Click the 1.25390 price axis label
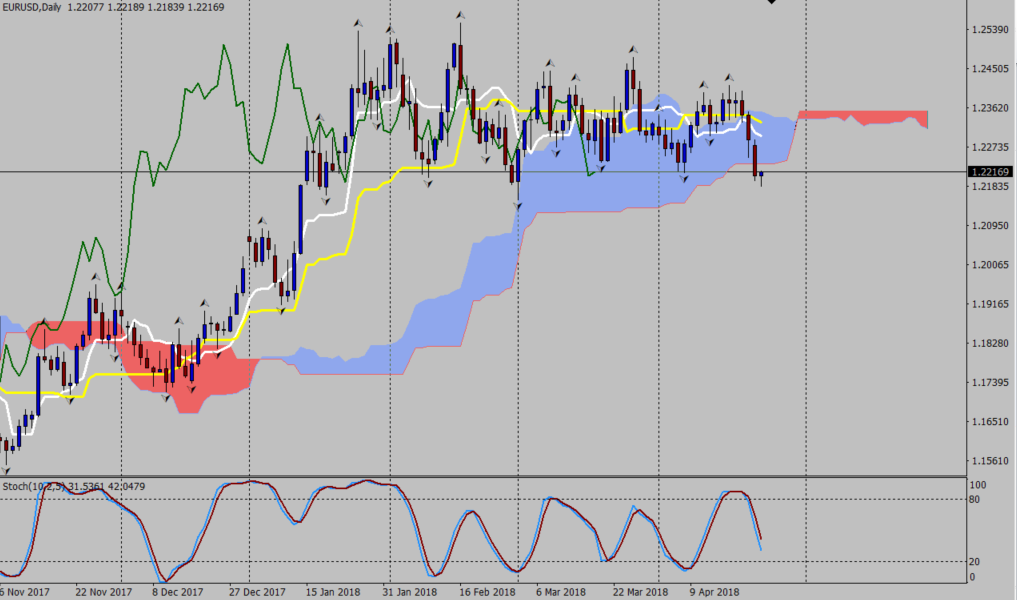 990,30
